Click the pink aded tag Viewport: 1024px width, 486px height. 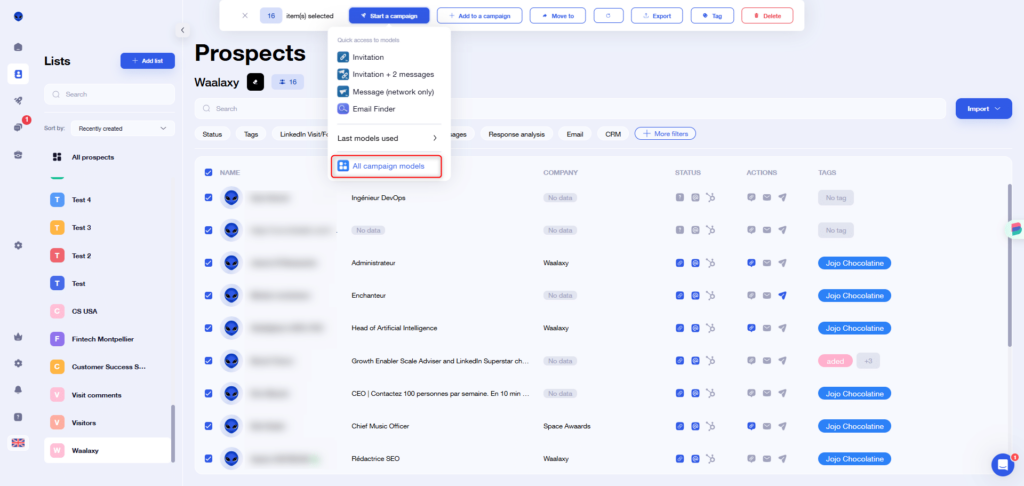[835, 361]
